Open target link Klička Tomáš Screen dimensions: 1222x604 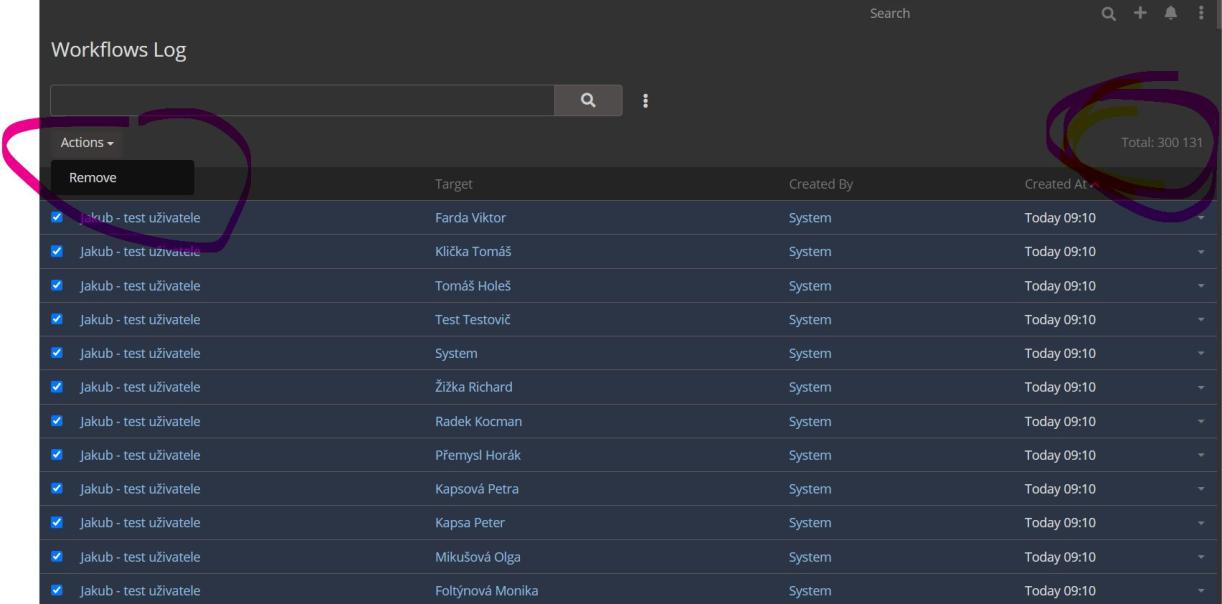pos(475,252)
